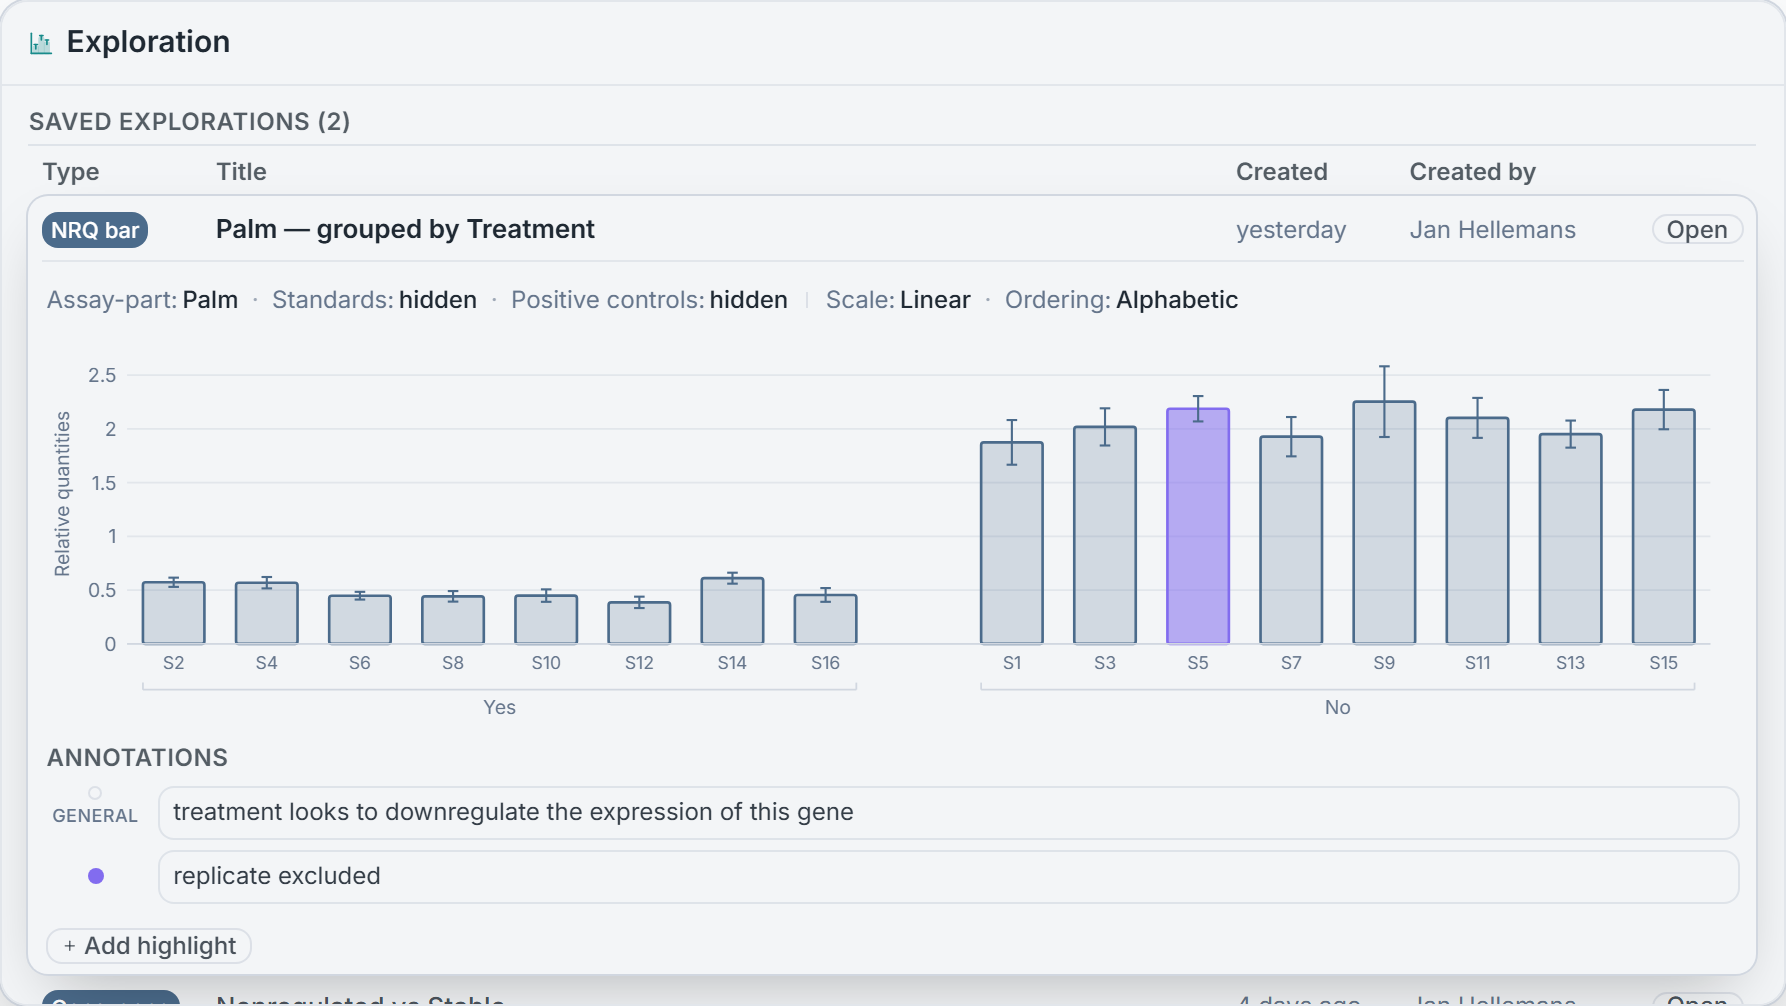1786x1006 pixels.
Task: Click the S13 bar in chart
Action: tap(1570, 539)
